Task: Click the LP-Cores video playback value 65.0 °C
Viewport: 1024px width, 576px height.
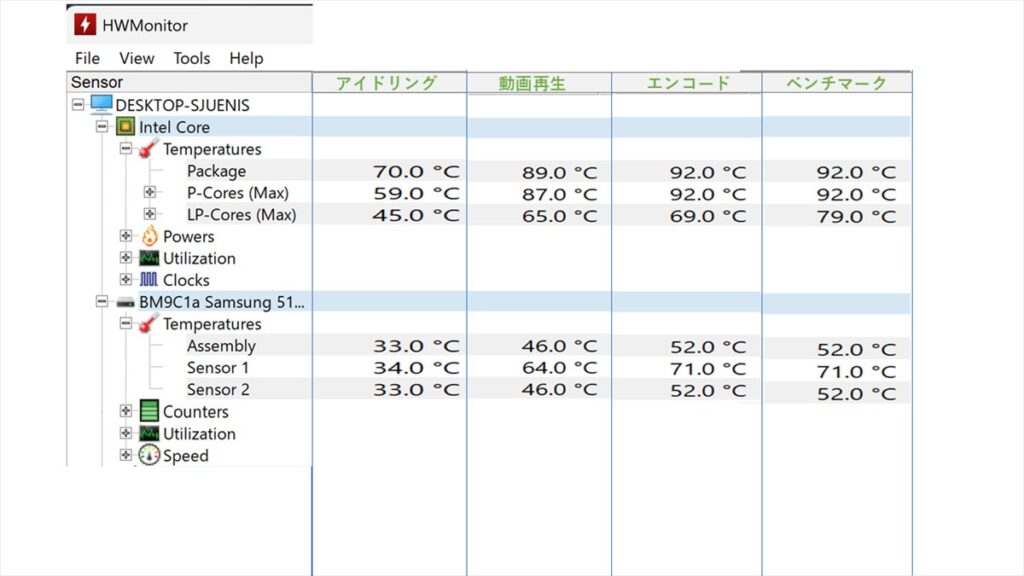Action: 559,216
